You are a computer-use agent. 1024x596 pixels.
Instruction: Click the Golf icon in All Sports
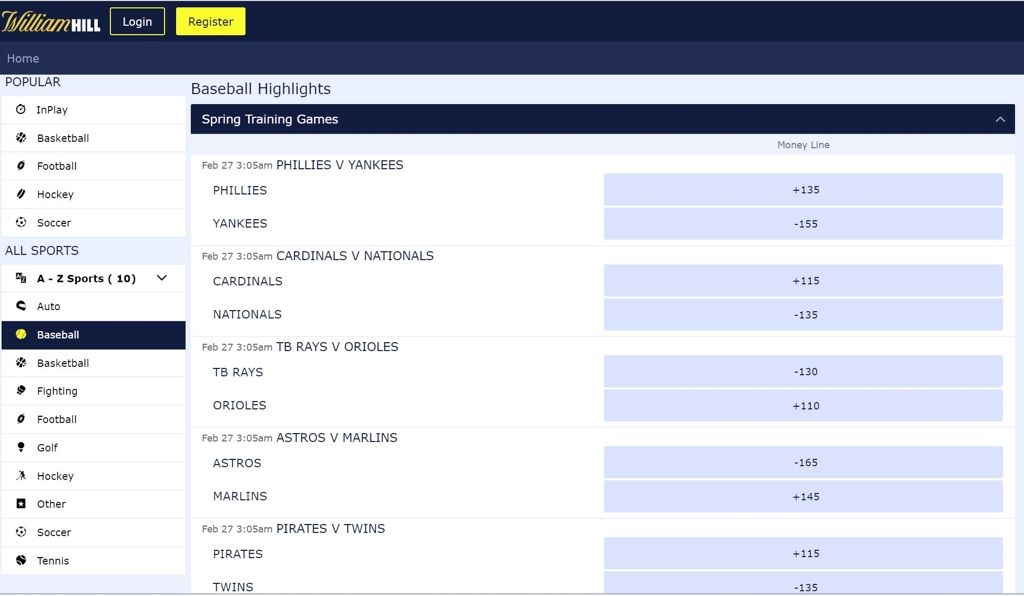pos(21,447)
